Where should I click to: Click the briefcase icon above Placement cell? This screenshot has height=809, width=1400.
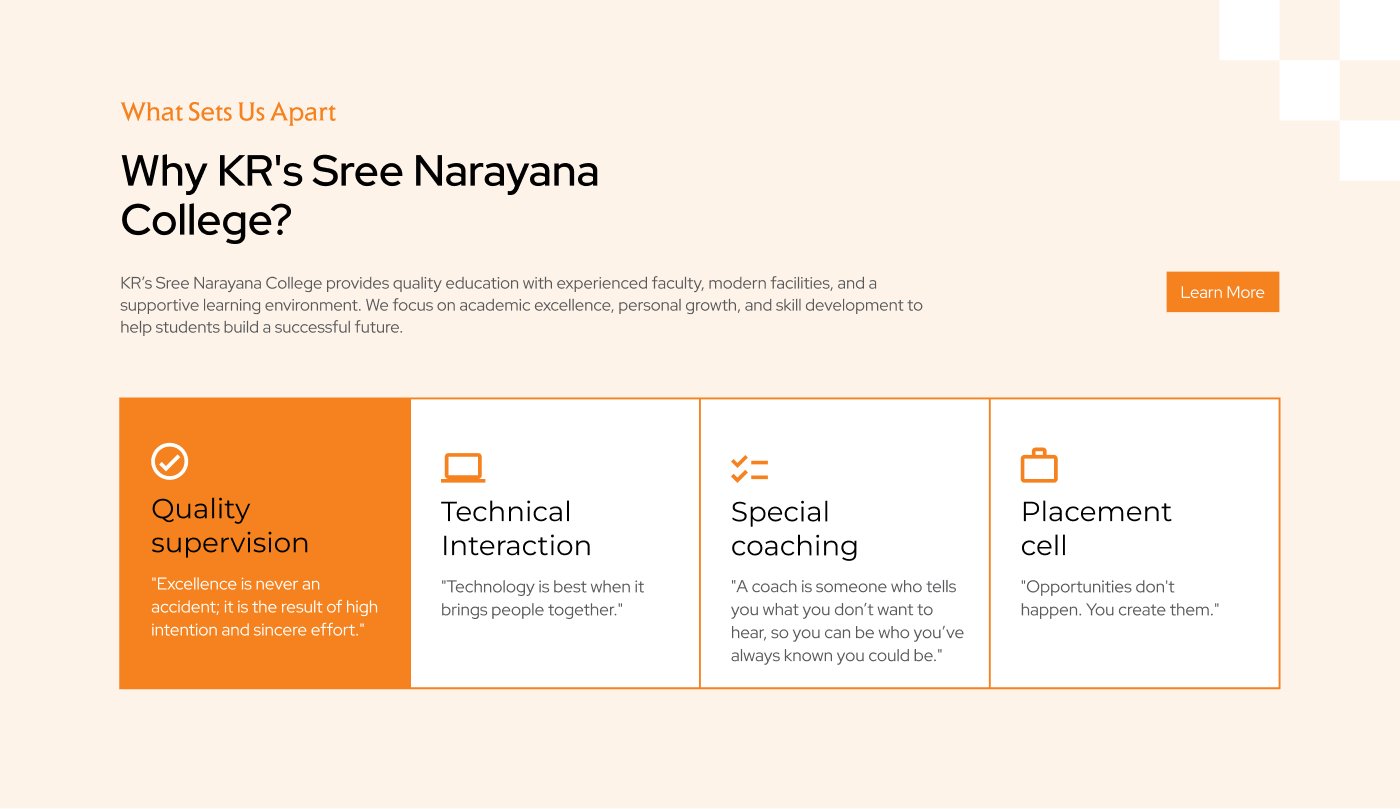[1039, 466]
